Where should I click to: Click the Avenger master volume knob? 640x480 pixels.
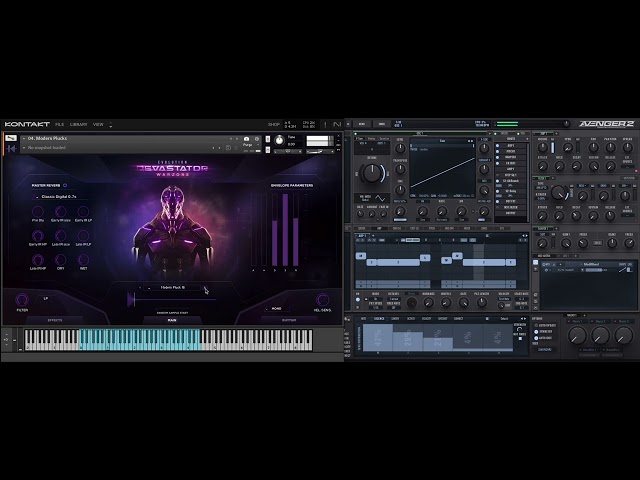(x=566, y=124)
